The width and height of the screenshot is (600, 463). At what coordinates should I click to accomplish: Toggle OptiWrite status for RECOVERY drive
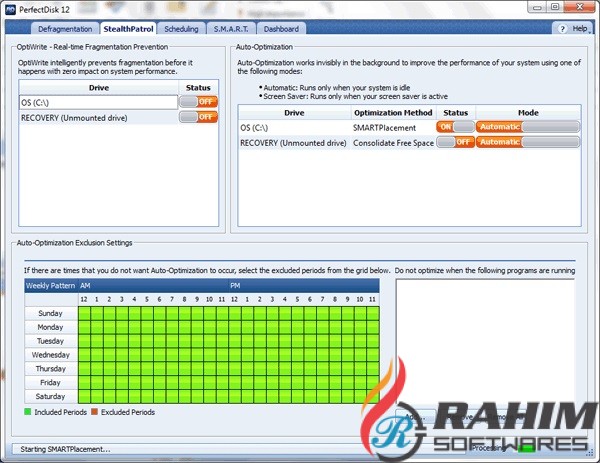coord(199,117)
